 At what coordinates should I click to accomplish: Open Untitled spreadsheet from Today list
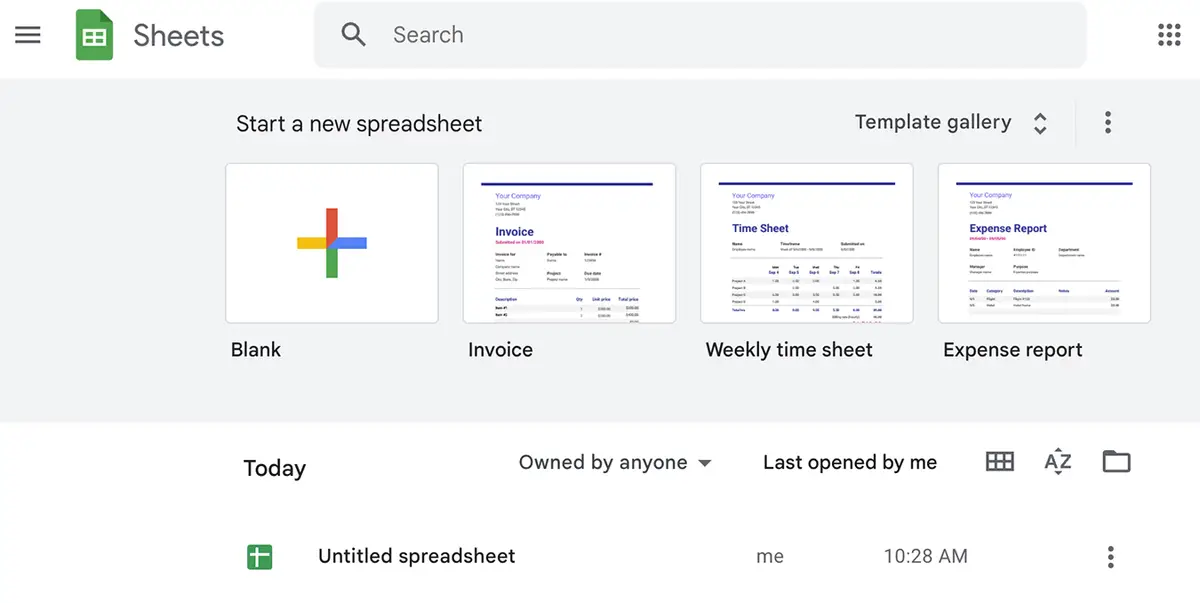pyautogui.click(x=416, y=556)
